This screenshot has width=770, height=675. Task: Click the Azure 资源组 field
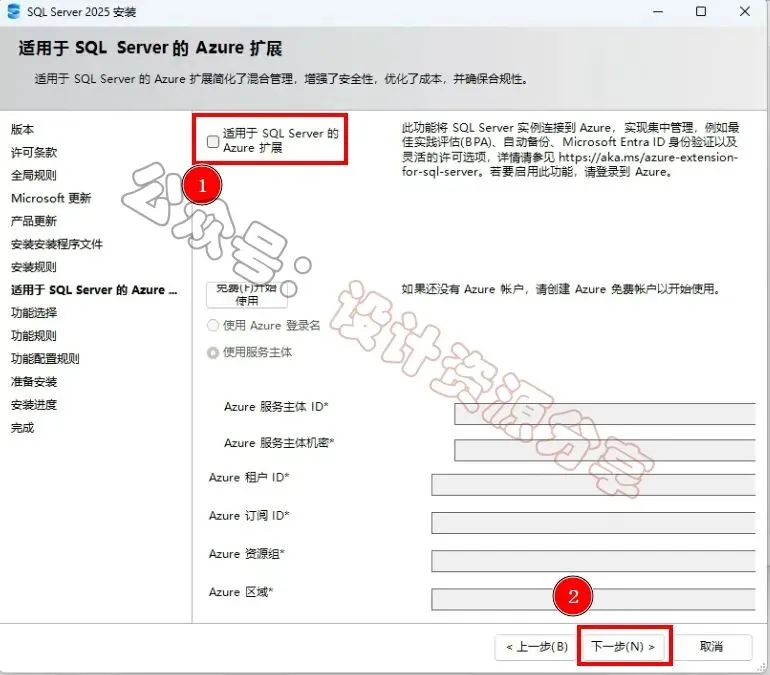tap(593, 561)
